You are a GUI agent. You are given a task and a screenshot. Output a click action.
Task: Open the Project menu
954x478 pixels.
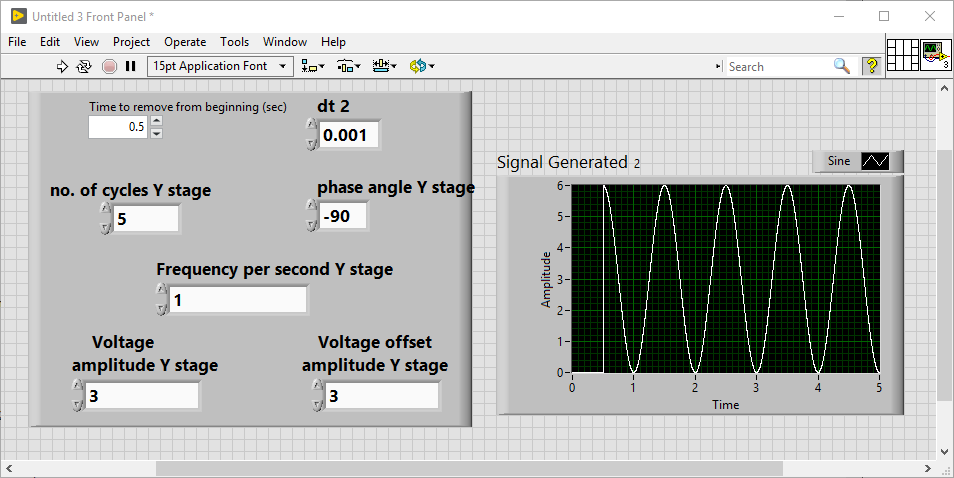pos(131,42)
